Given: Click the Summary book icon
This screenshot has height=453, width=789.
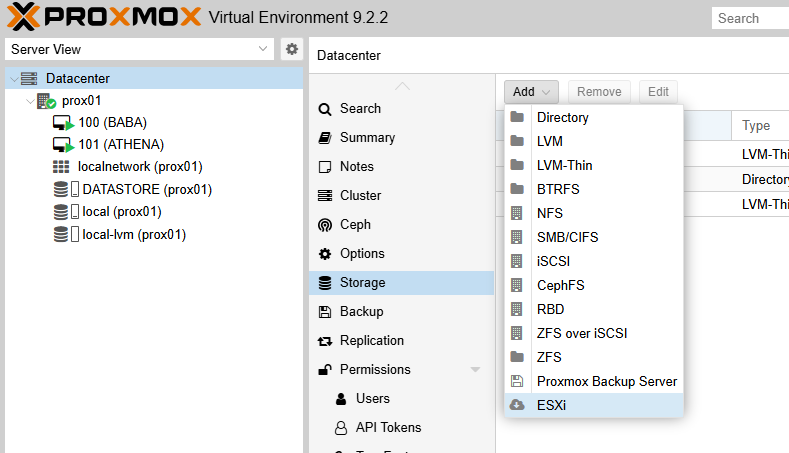Looking at the screenshot, I should click(325, 138).
